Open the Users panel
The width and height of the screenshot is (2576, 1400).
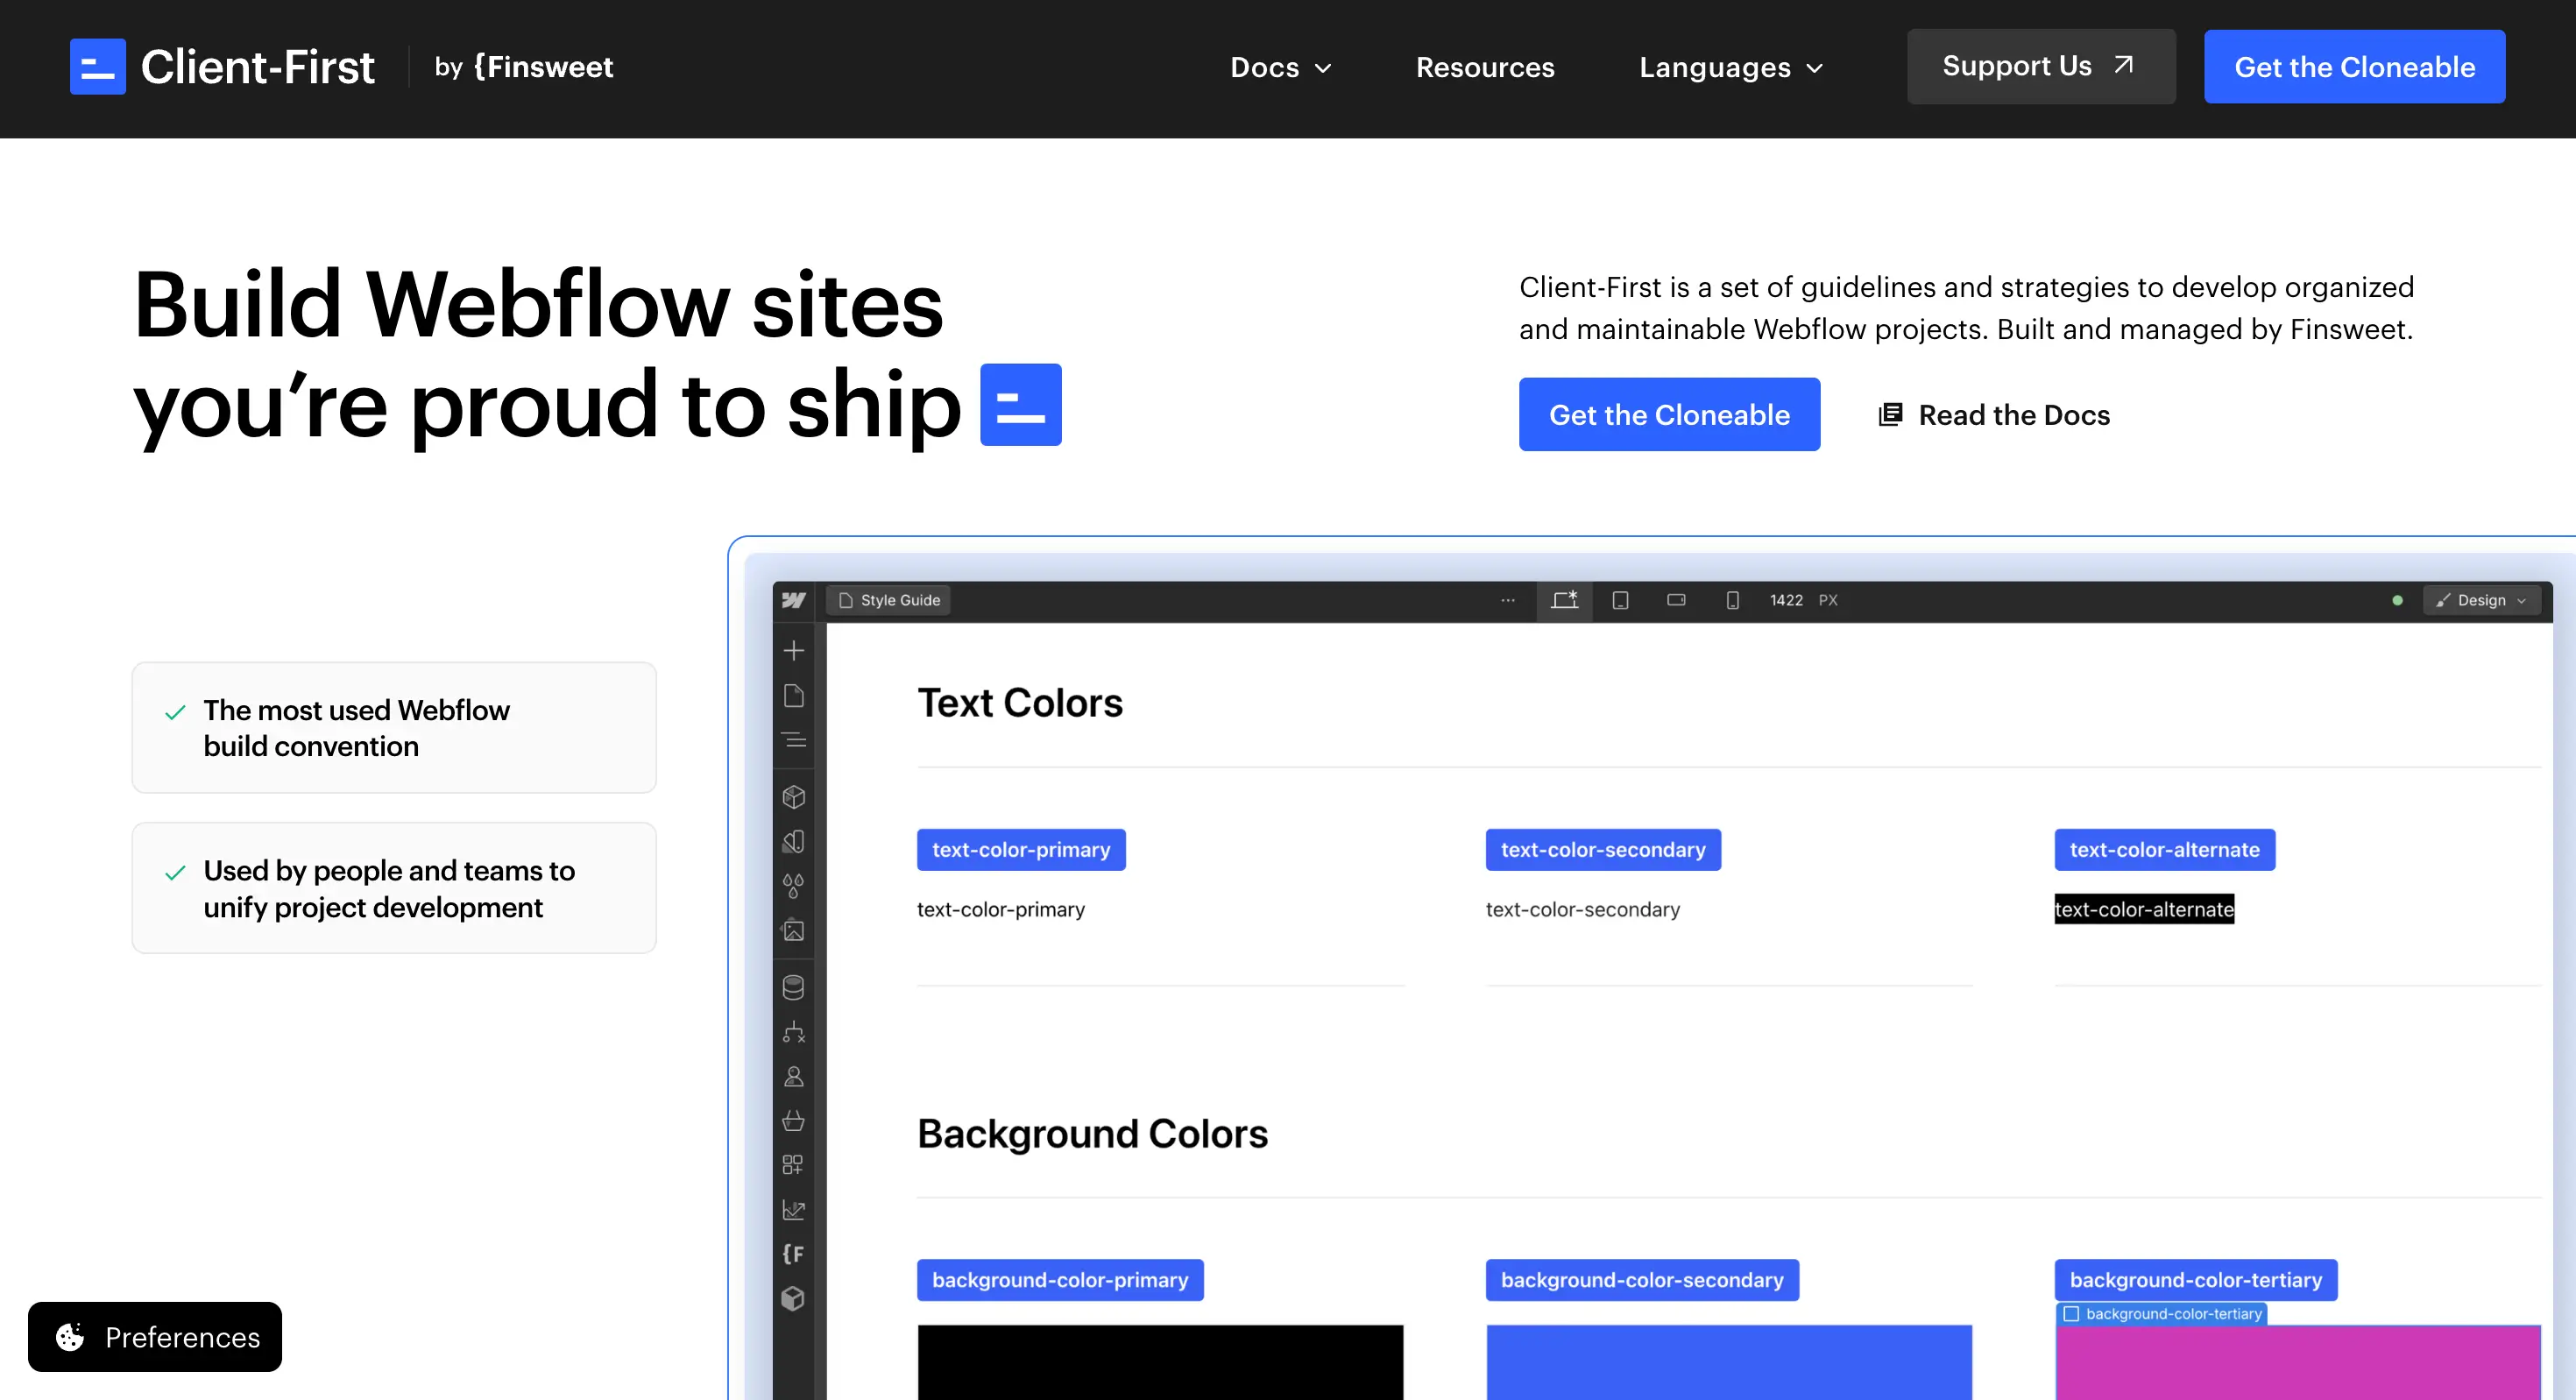793,1077
